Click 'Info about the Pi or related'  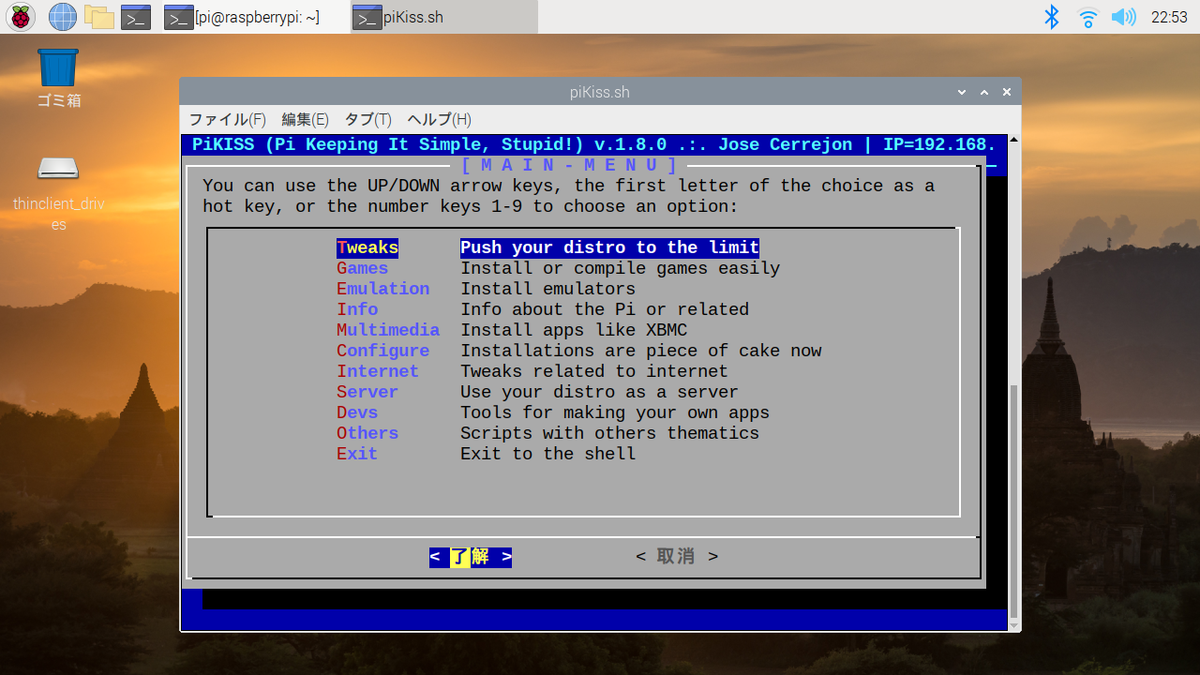[605, 309]
